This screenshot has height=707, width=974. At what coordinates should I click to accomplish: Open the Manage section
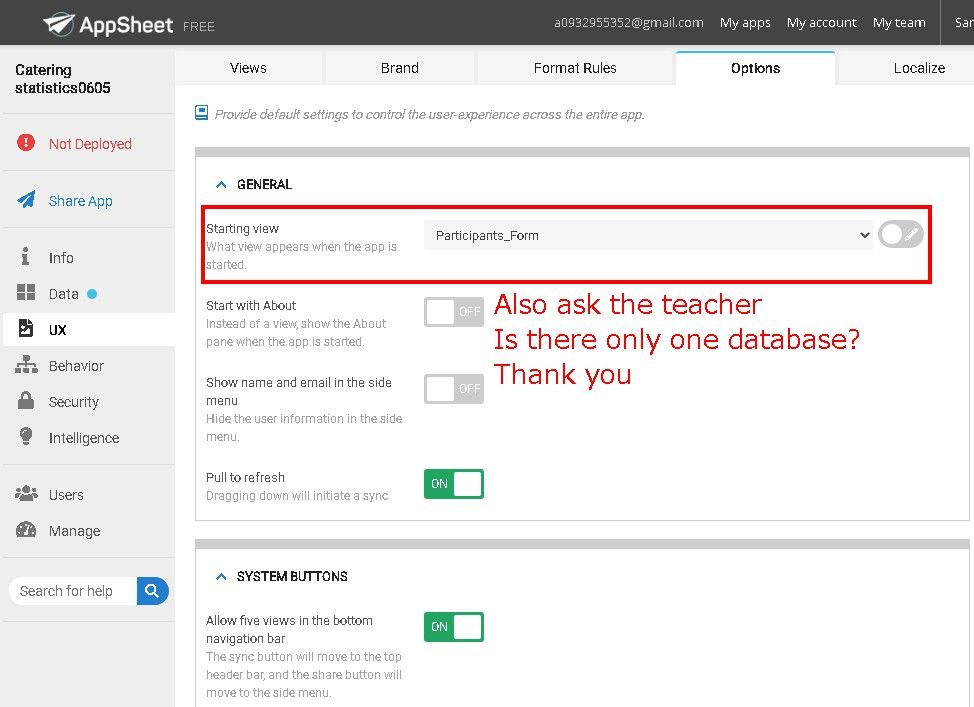[x=75, y=531]
